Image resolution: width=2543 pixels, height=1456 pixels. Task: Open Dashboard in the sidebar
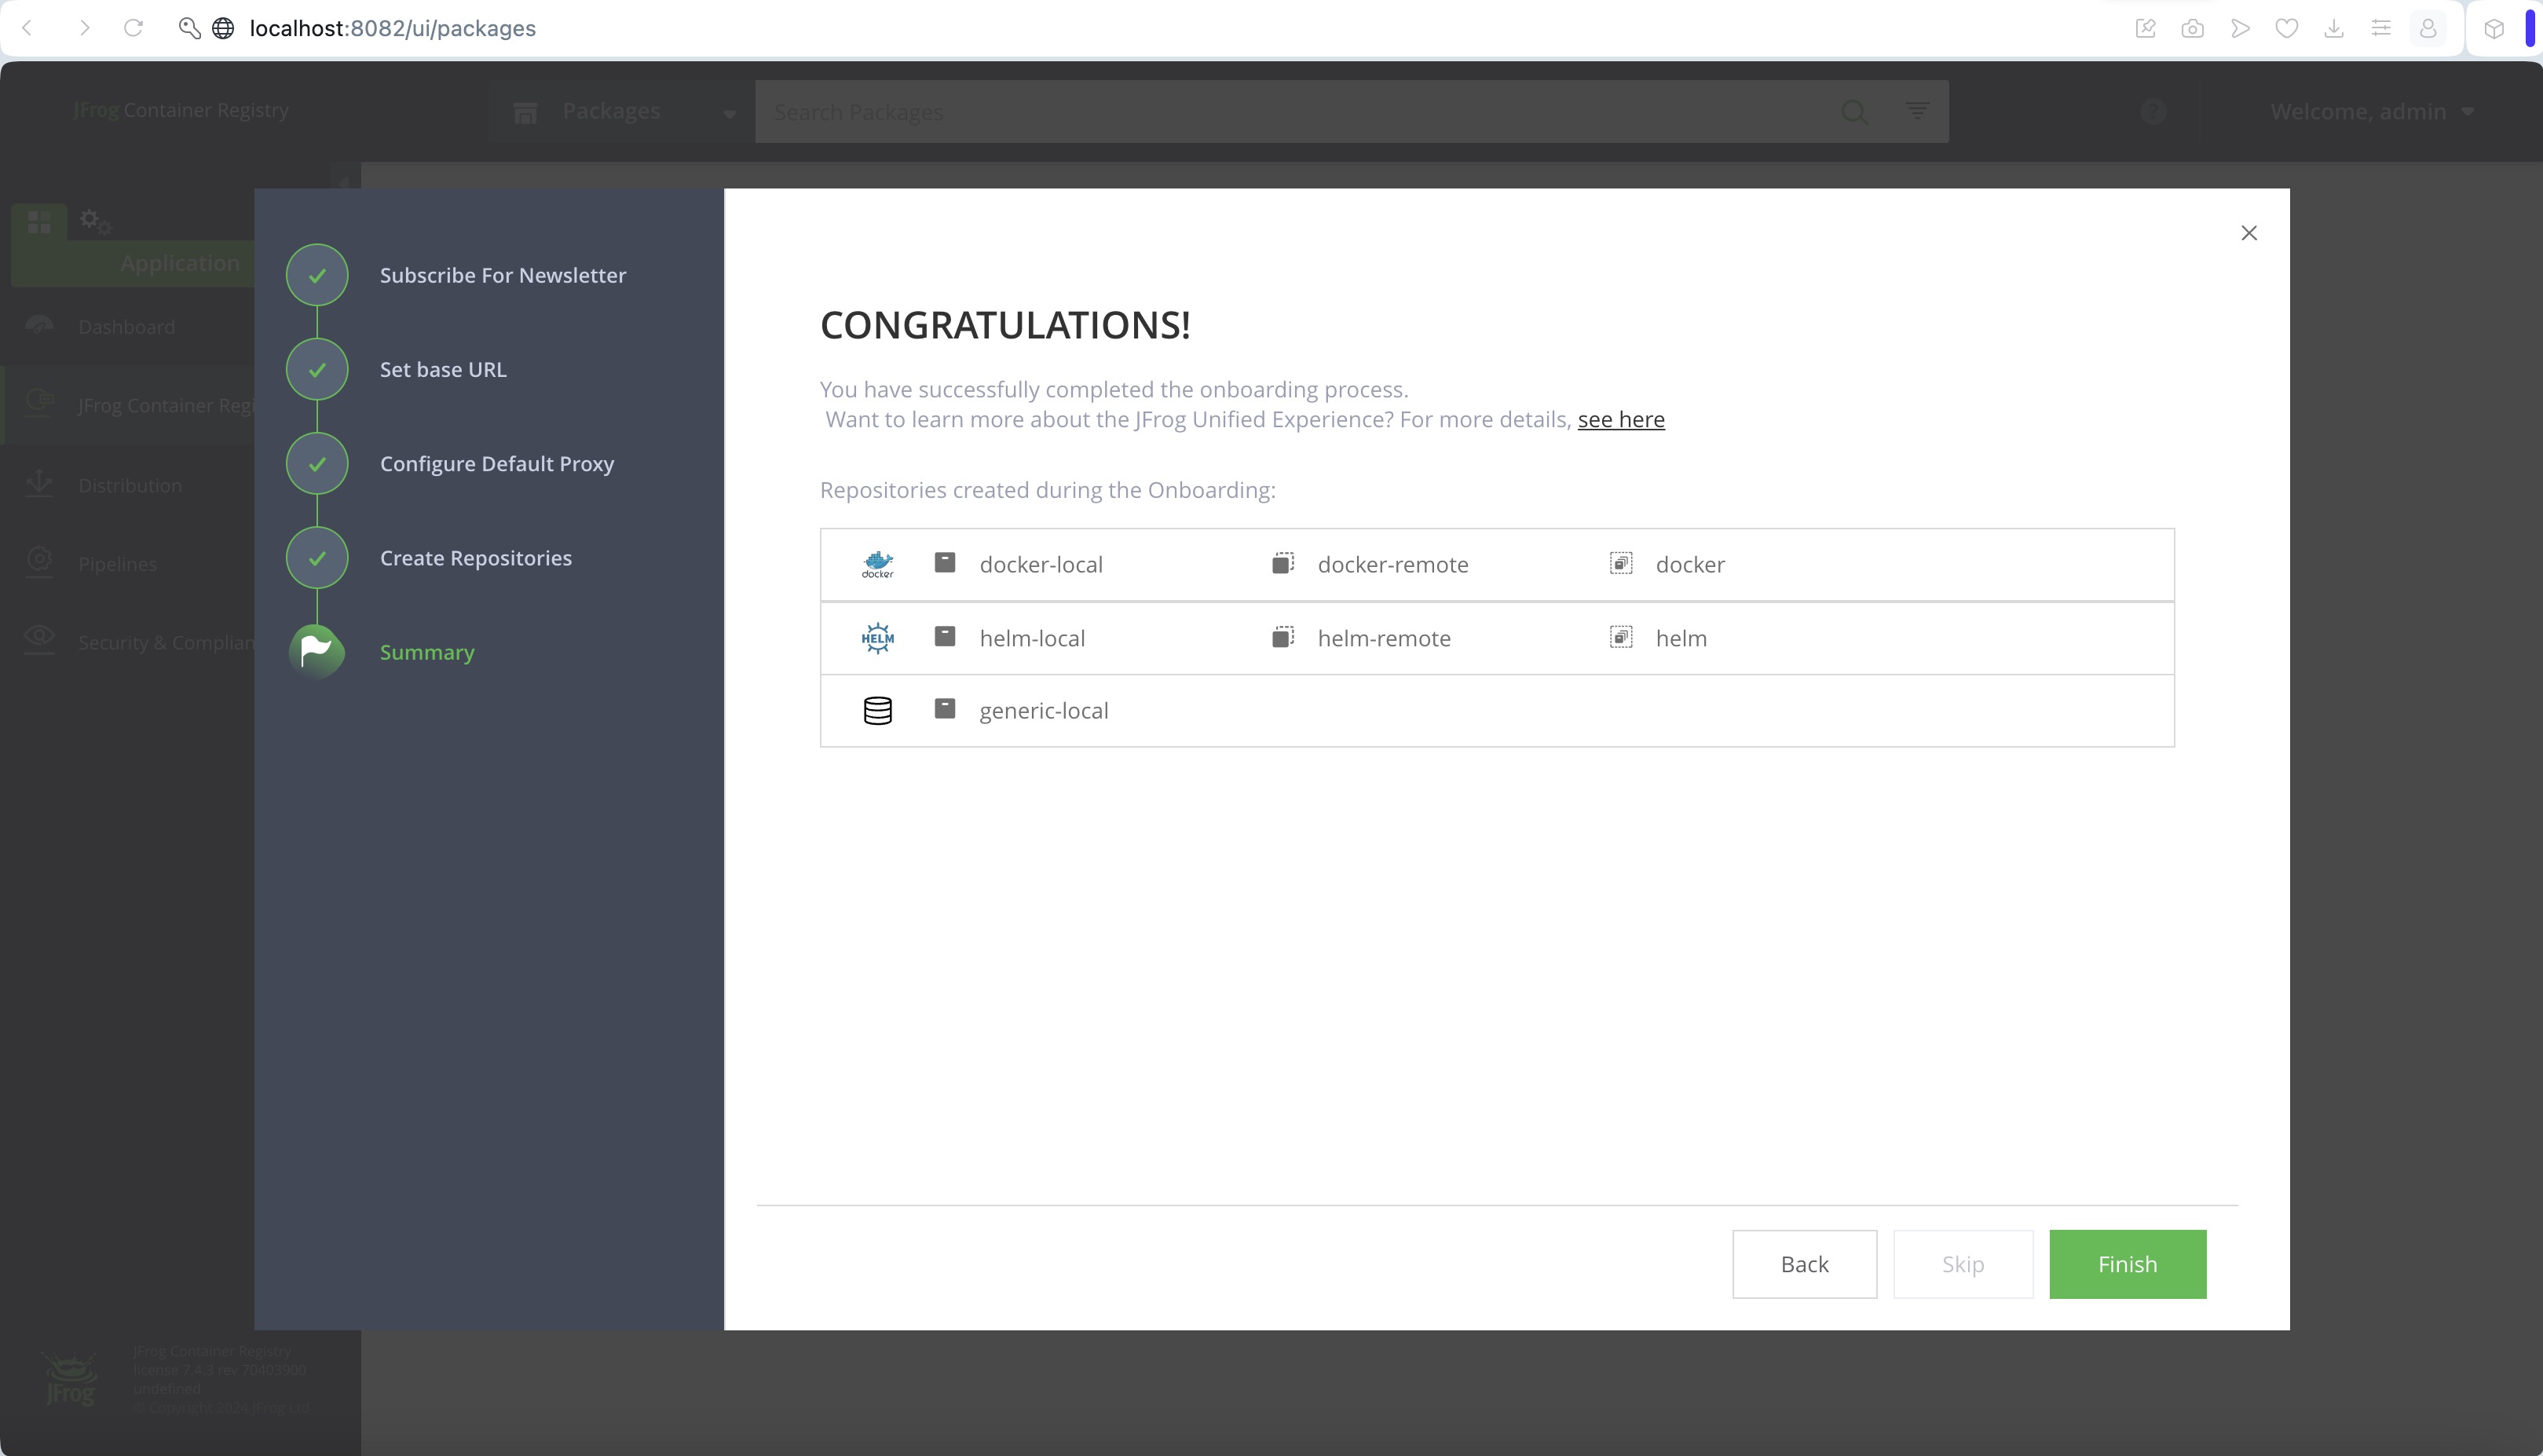[x=126, y=327]
